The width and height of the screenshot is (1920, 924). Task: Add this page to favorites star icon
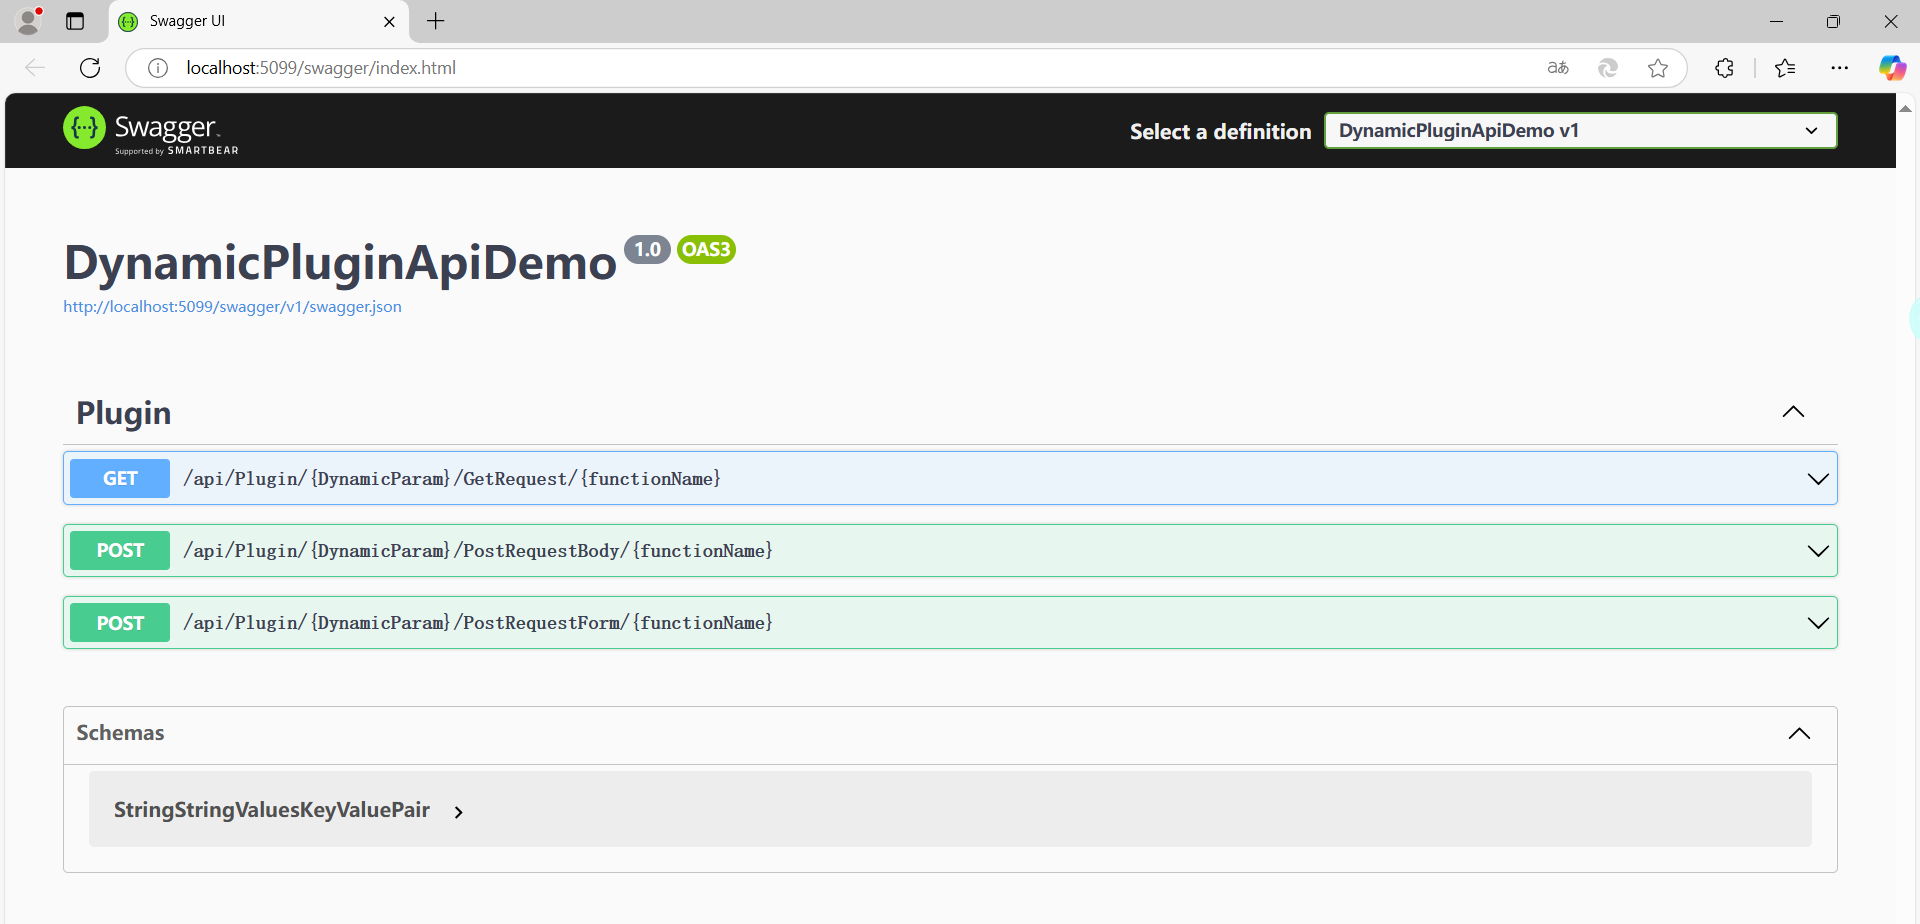point(1657,68)
